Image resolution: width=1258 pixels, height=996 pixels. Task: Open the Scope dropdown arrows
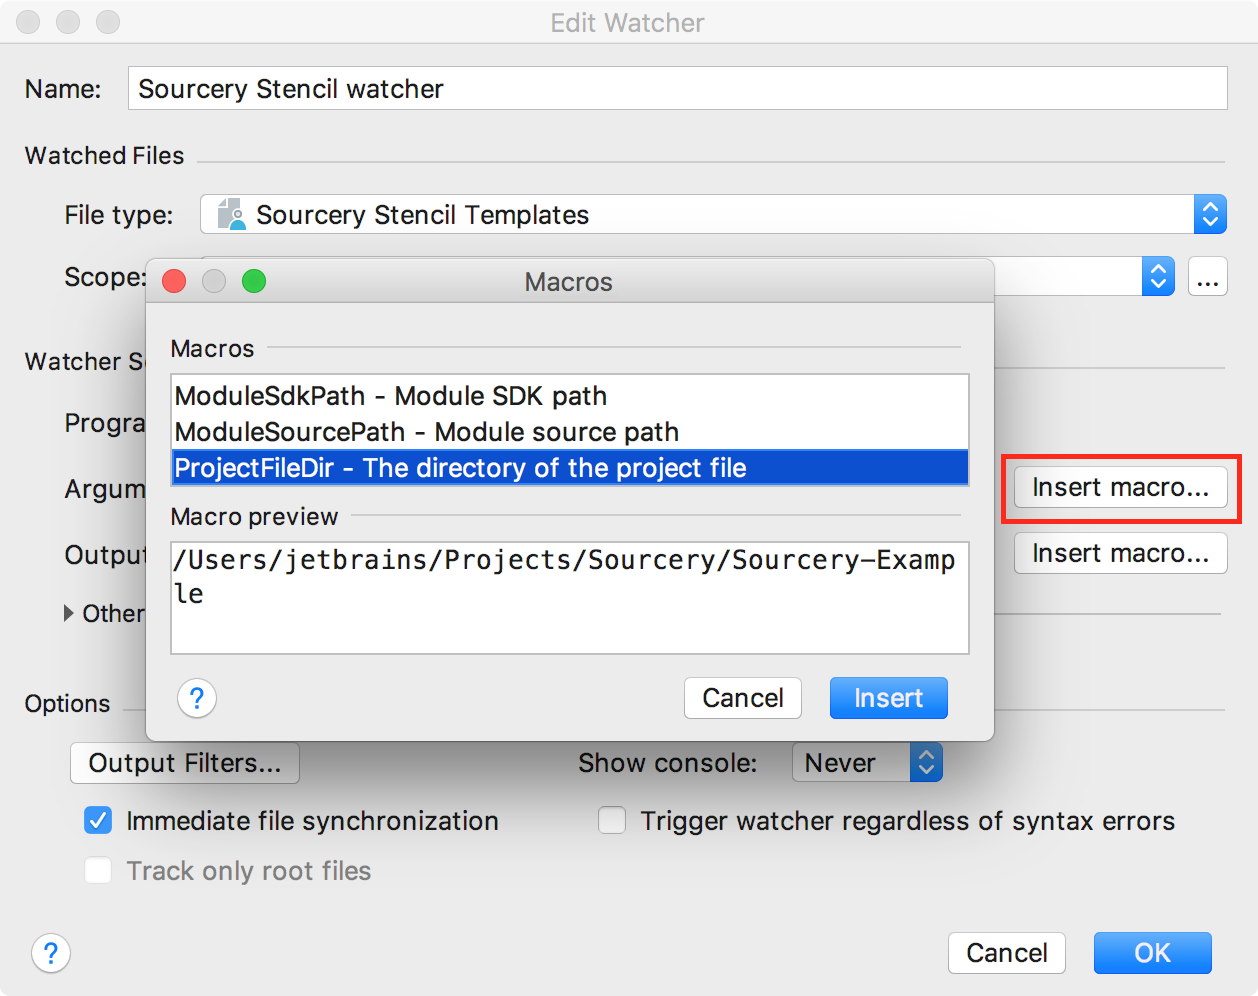(x=1158, y=276)
